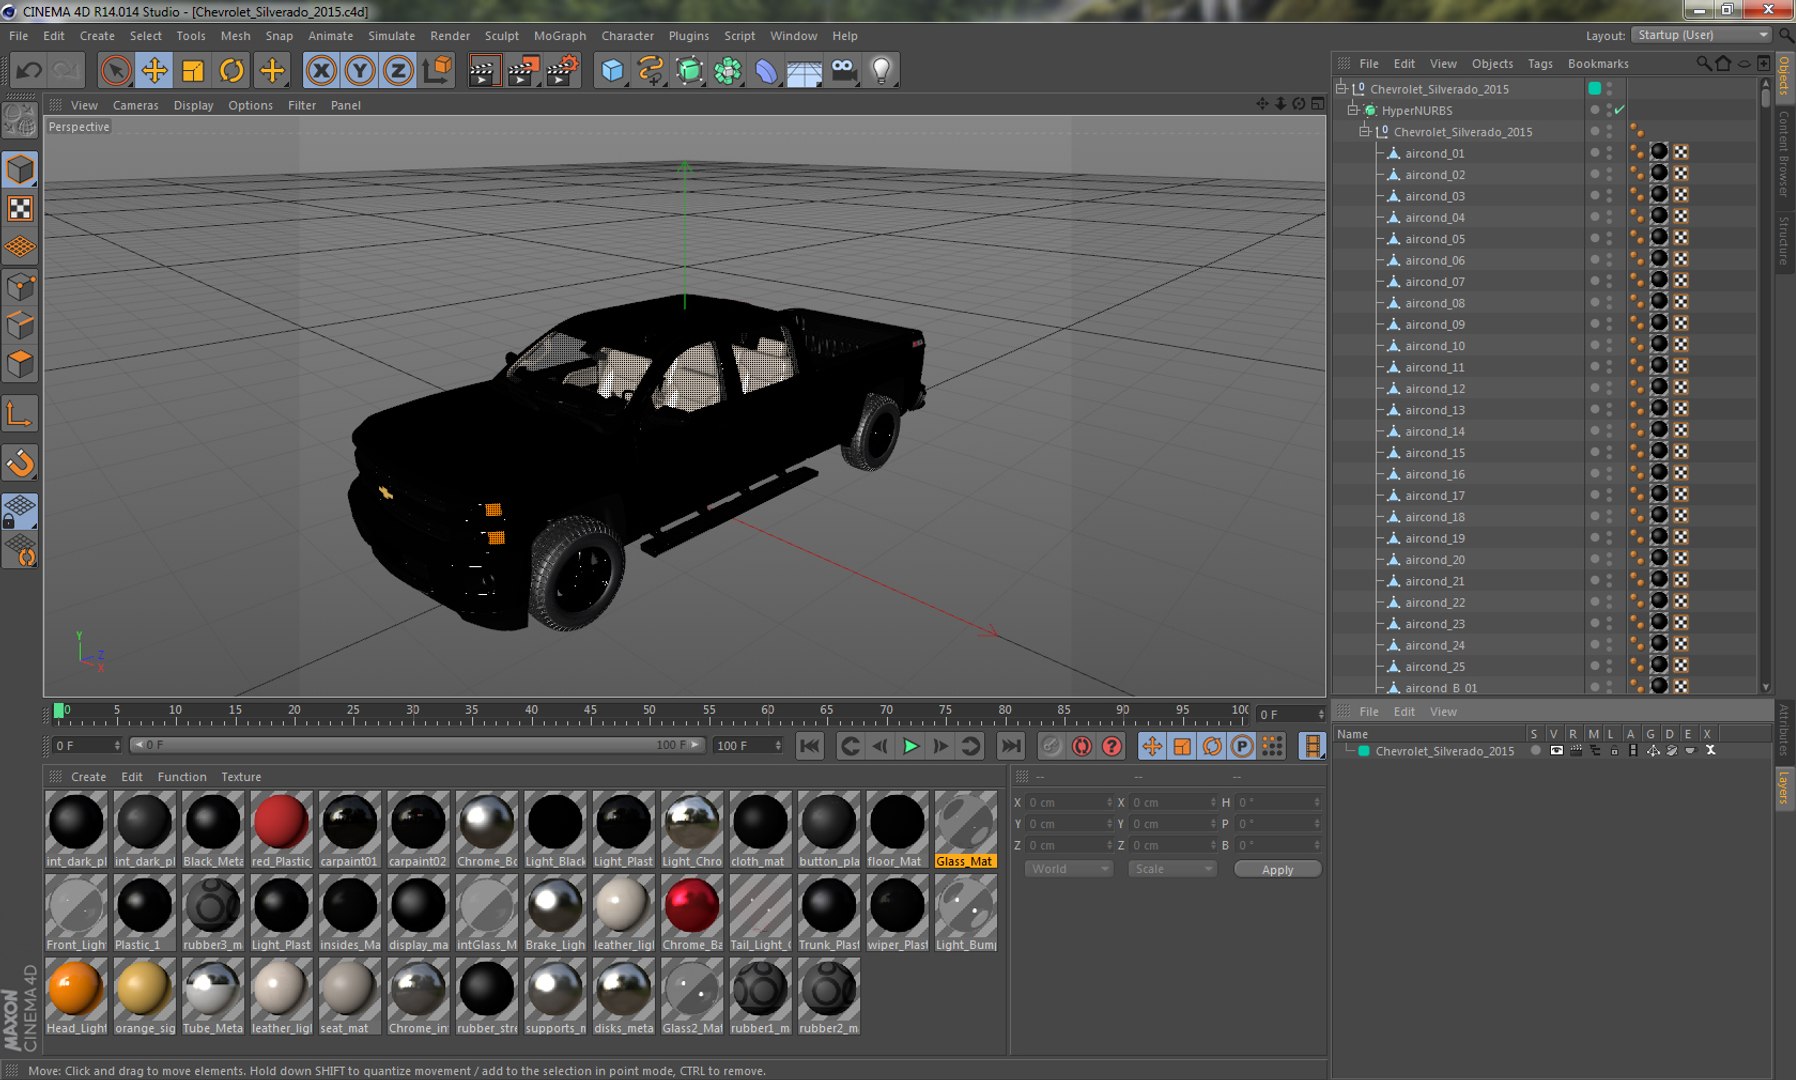Toggle Solo for Chevrolet_Silverado_2015 layer
Screen dimensions: 1796x1080
coord(1535,751)
